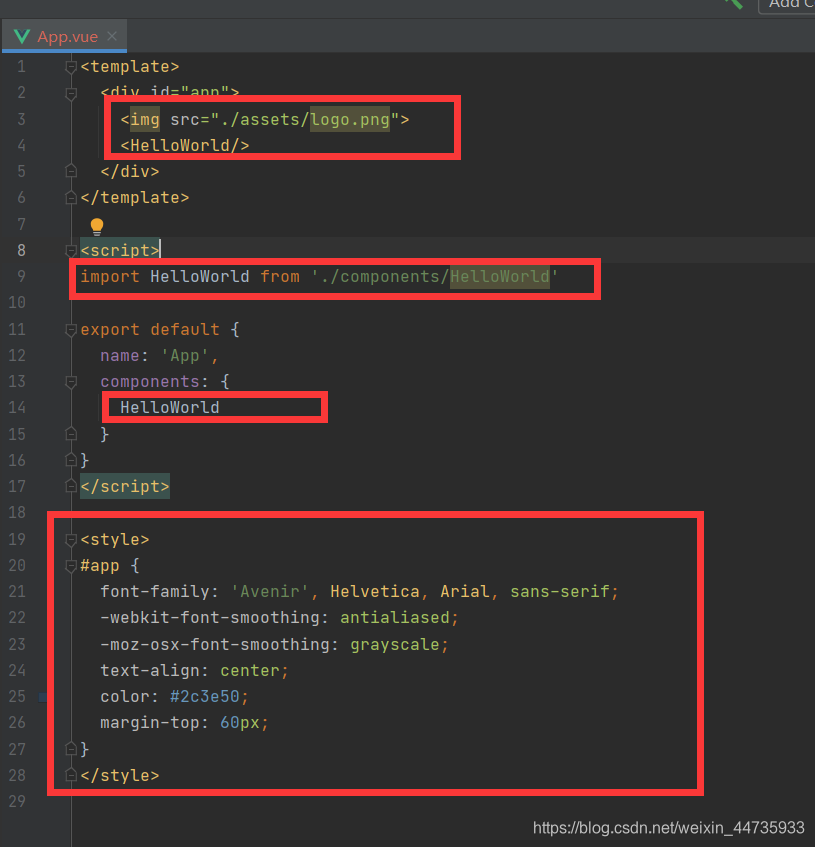Click the export default statement
The width and height of the screenshot is (815, 847).
click(x=150, y=330)
